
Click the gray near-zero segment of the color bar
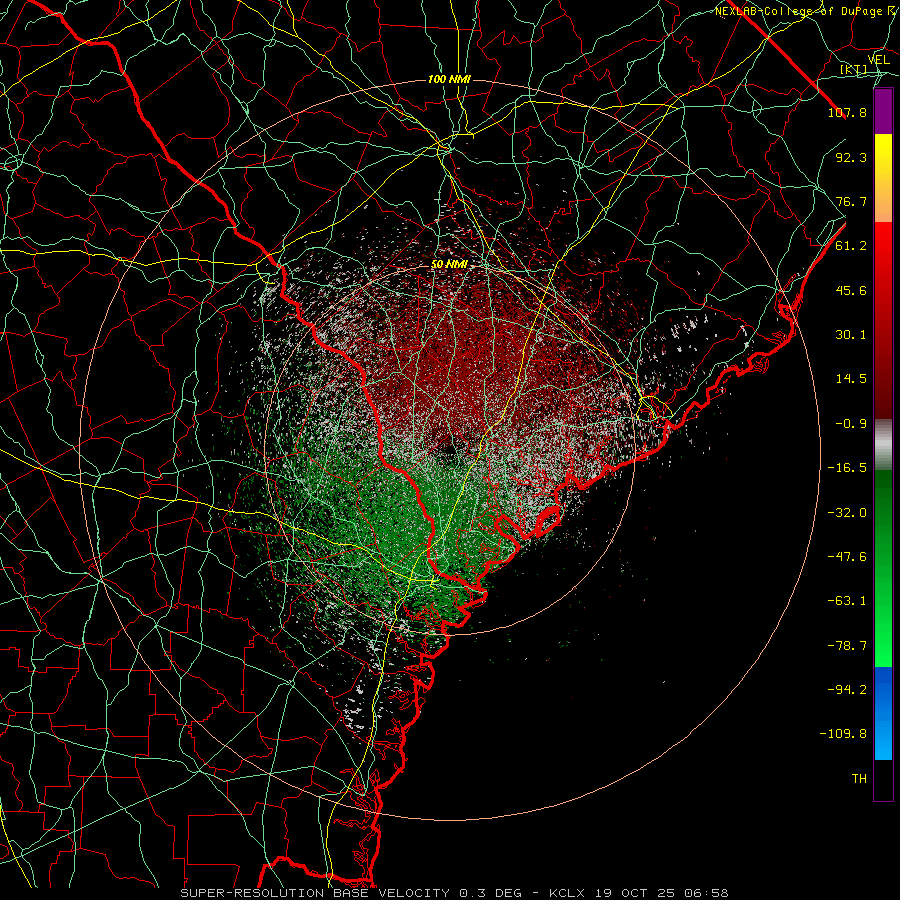[883, 445]
